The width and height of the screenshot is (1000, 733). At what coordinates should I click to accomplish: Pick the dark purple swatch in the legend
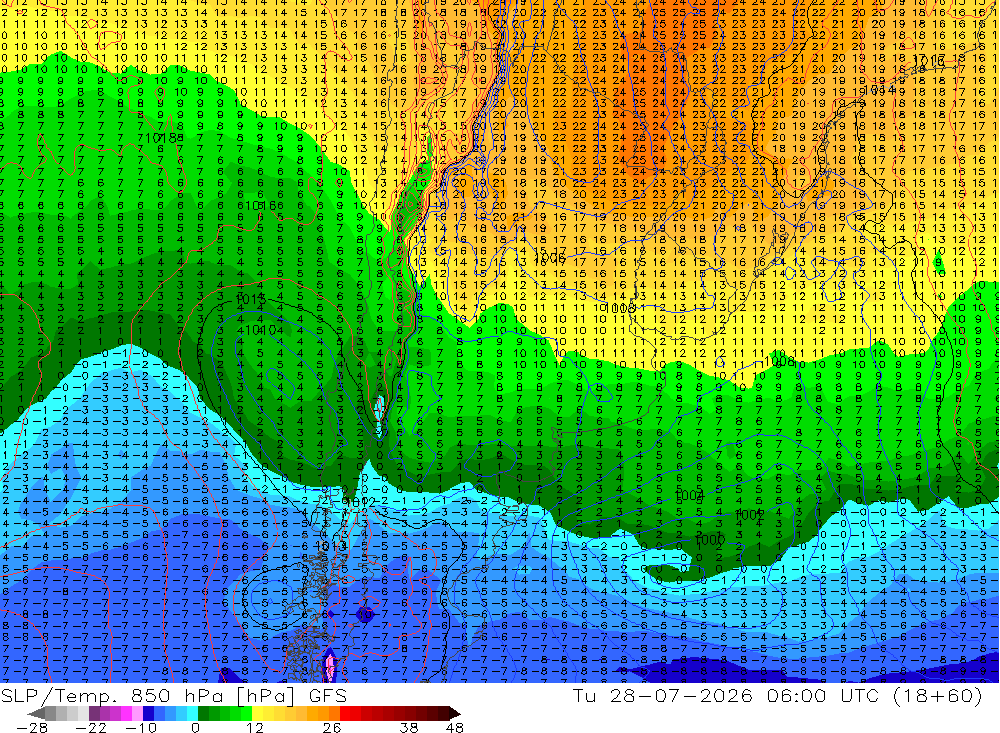[94, 713]
